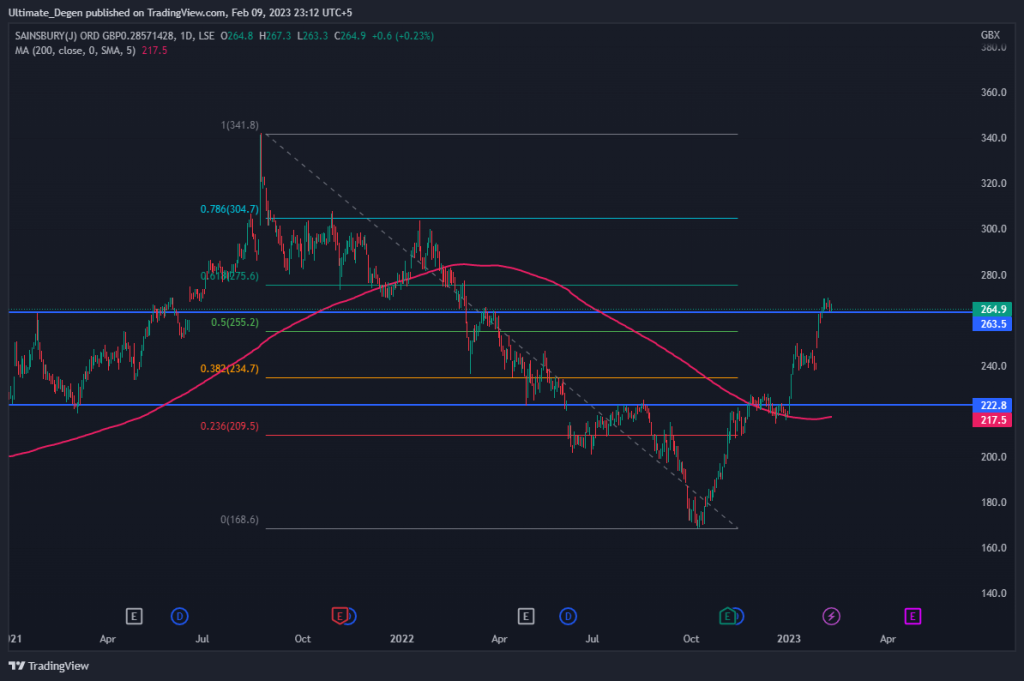Click the 280.0 price axis label
This screenshot has width=1024, height=681.
993,275
